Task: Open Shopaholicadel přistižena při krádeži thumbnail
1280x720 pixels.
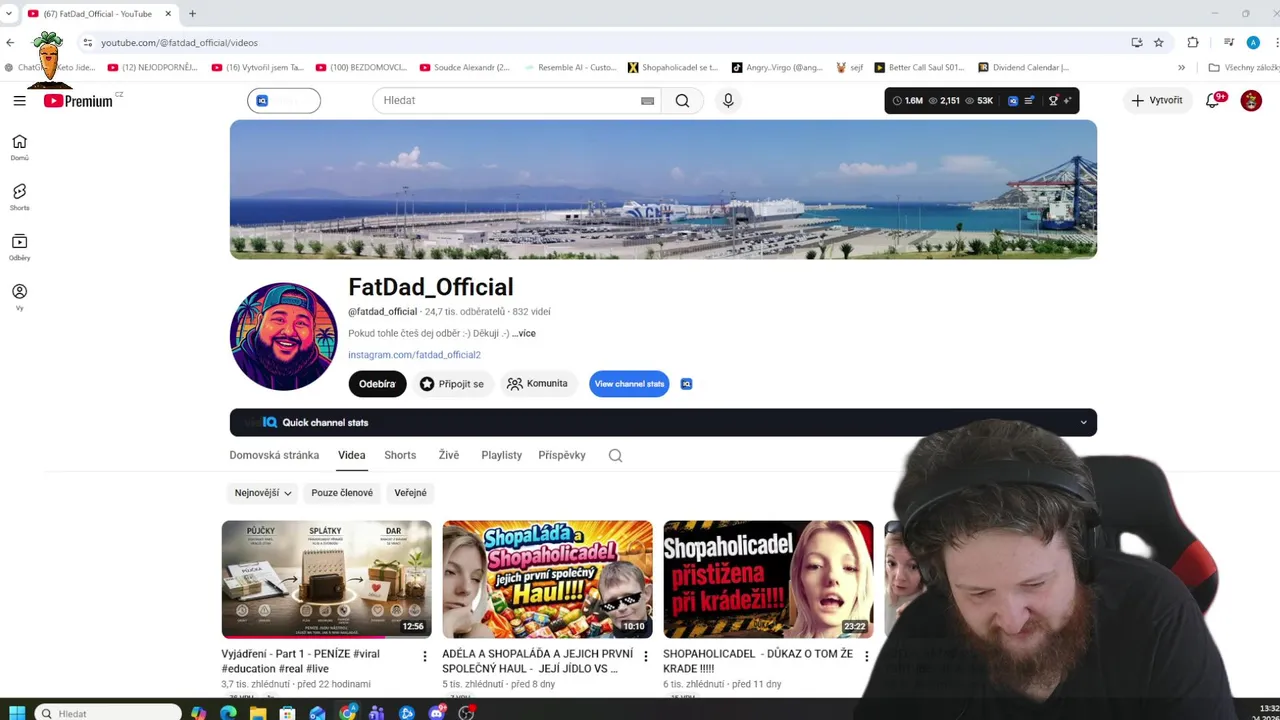Action: tap(768, 579)
